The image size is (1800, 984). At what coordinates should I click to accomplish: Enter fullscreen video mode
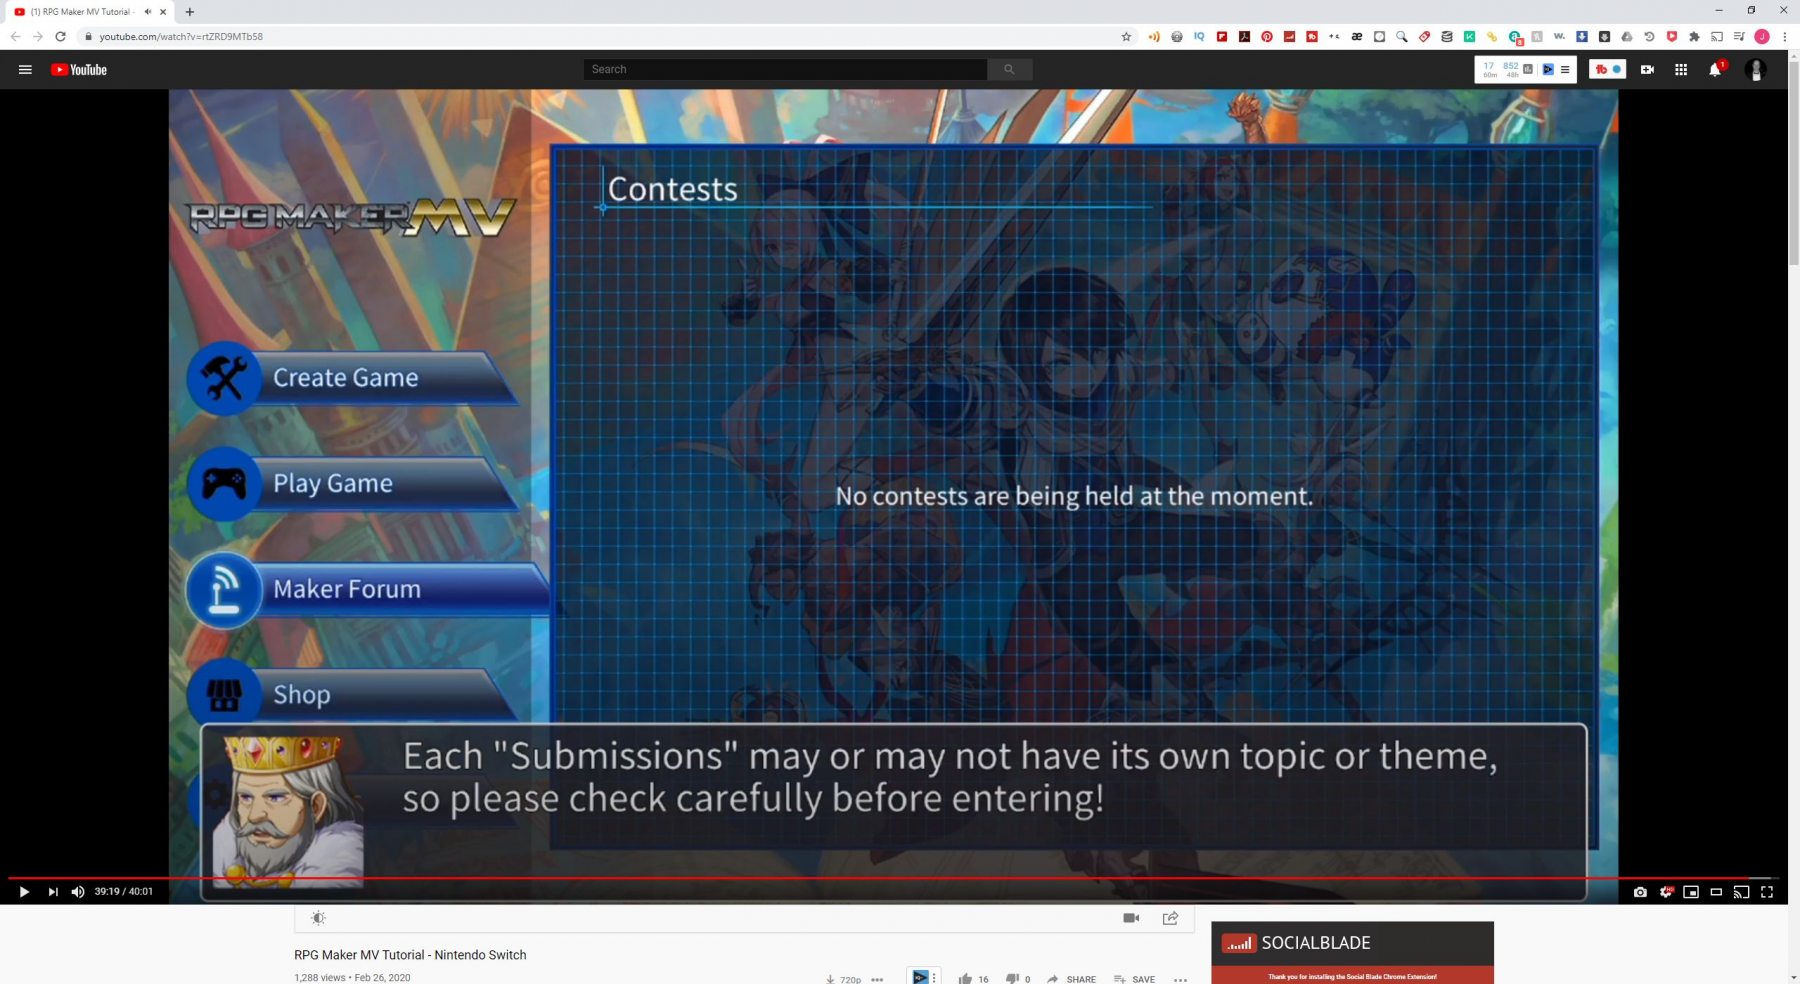pos(1767,892)
